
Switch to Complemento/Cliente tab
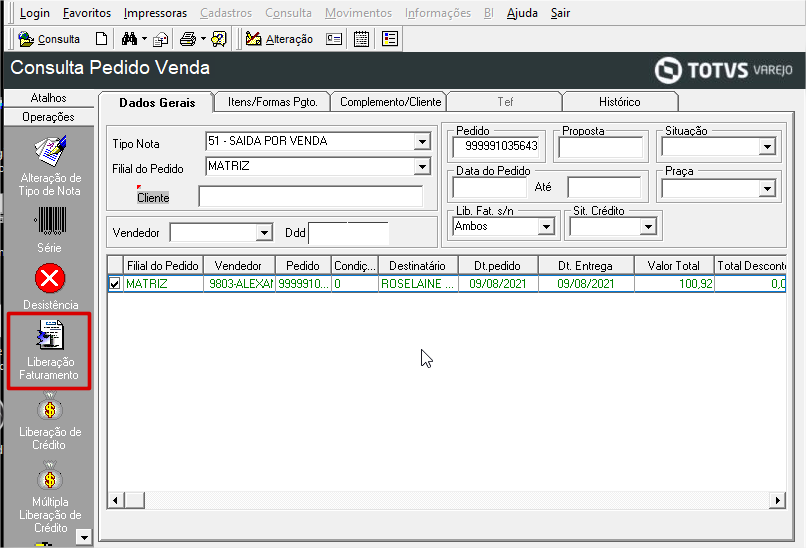[x=390, y=102]
